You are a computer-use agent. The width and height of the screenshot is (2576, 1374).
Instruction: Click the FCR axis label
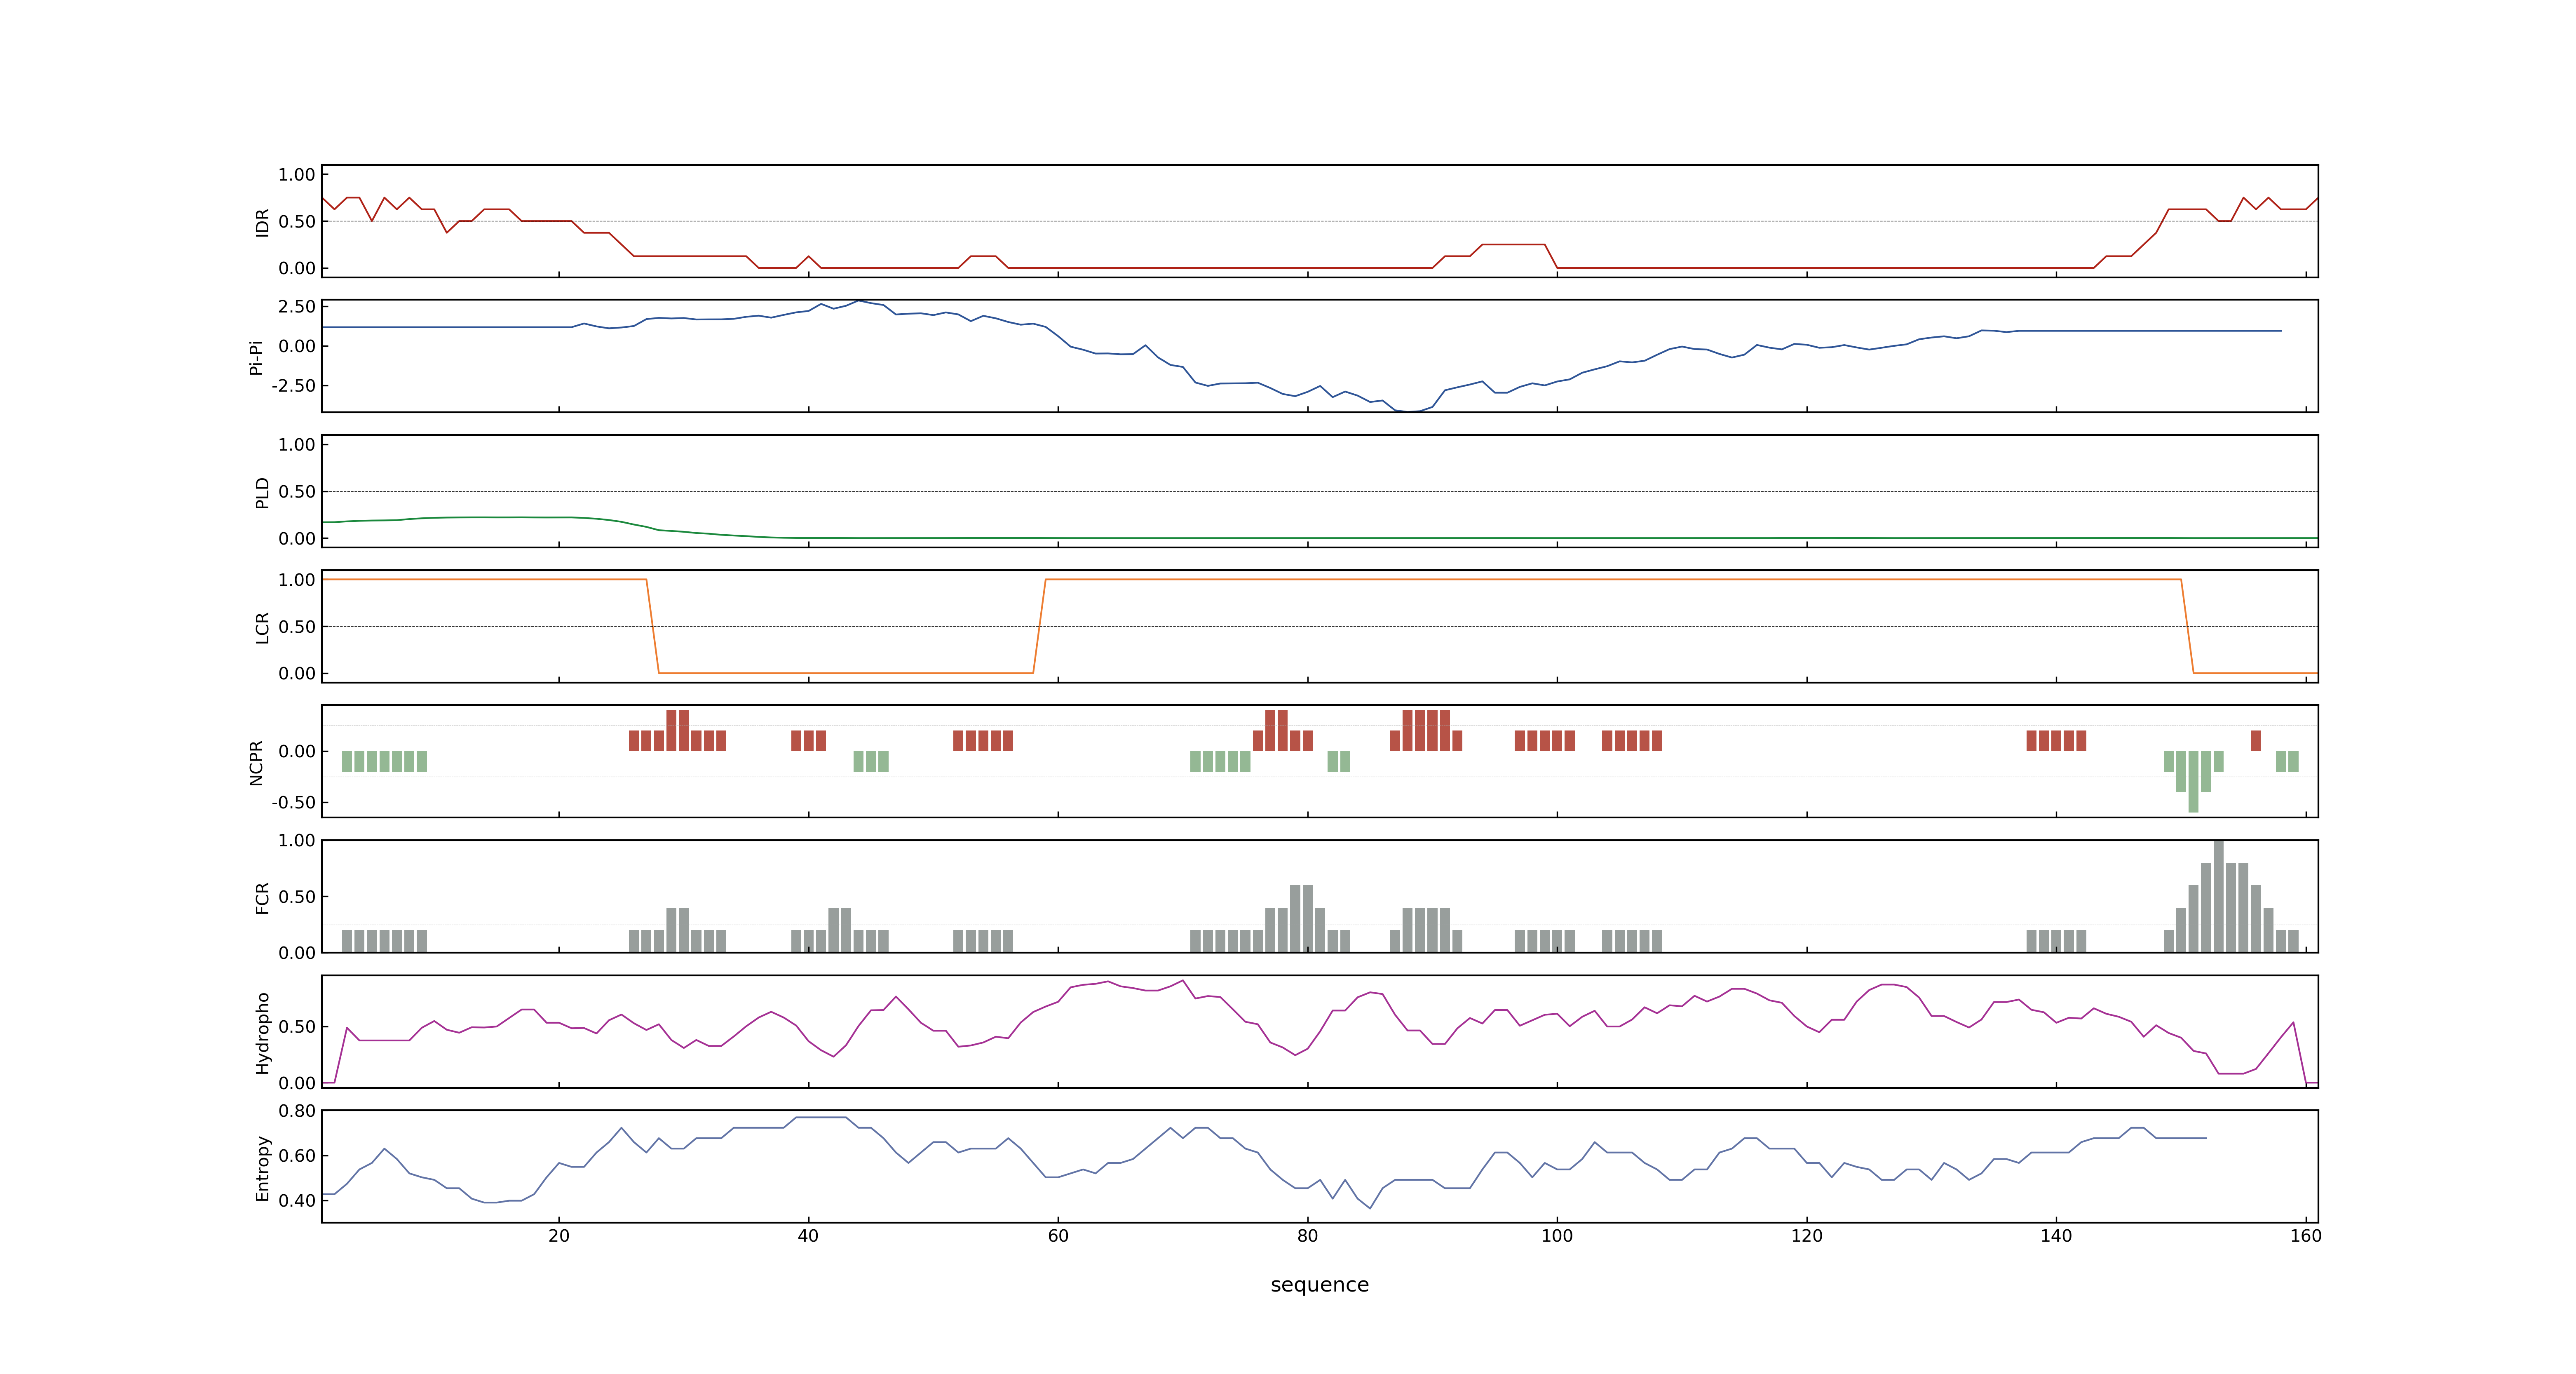pyautogui.click(x=262, y=898)
